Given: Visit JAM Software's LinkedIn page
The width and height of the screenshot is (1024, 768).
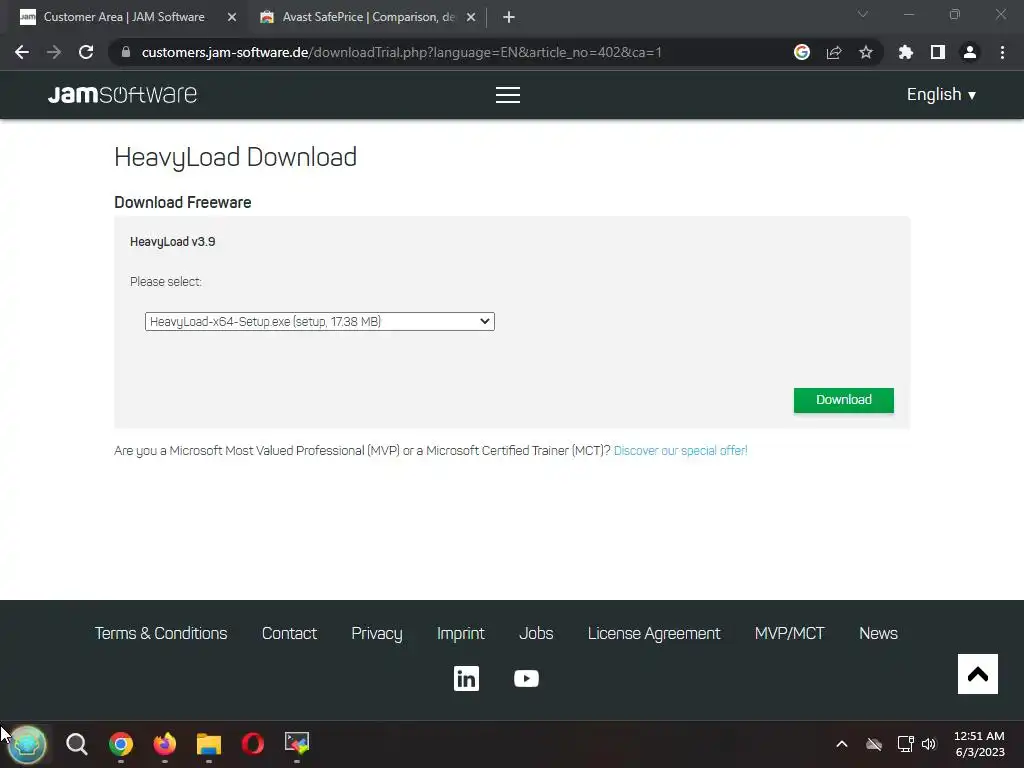Looking at the screenshot, I should [466, 679].
